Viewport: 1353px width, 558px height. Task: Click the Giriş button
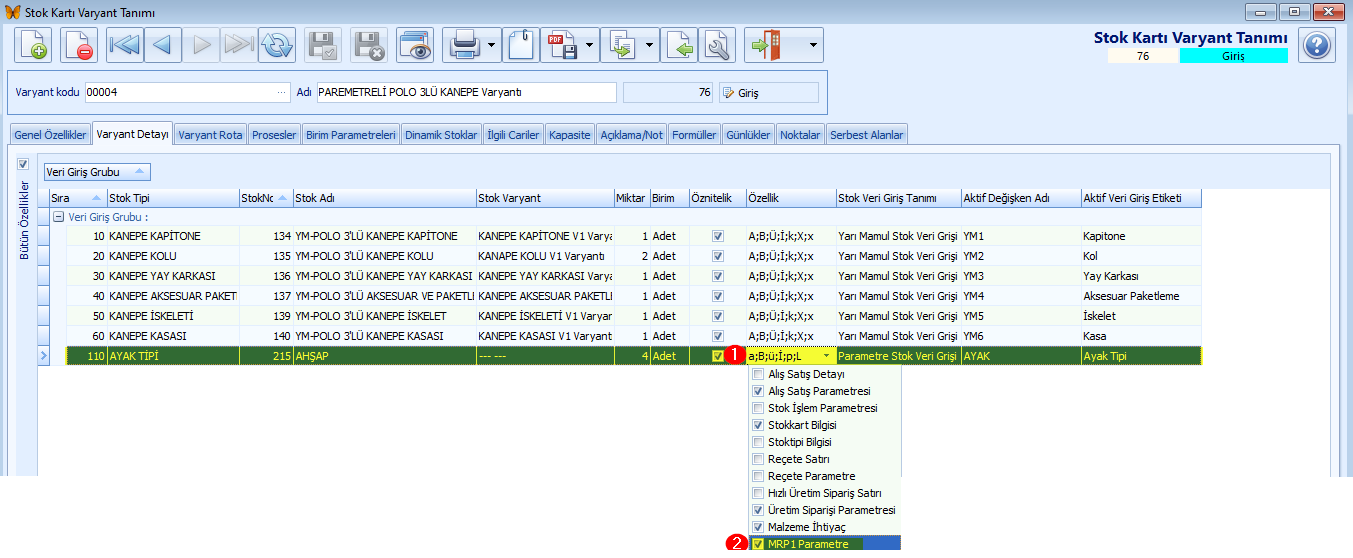coord(768,93)
